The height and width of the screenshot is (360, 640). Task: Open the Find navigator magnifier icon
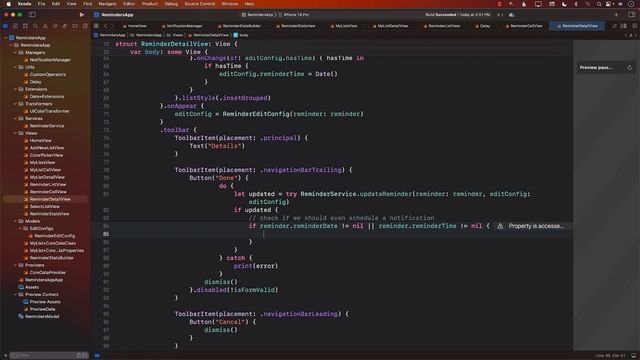tap(35, 26)
